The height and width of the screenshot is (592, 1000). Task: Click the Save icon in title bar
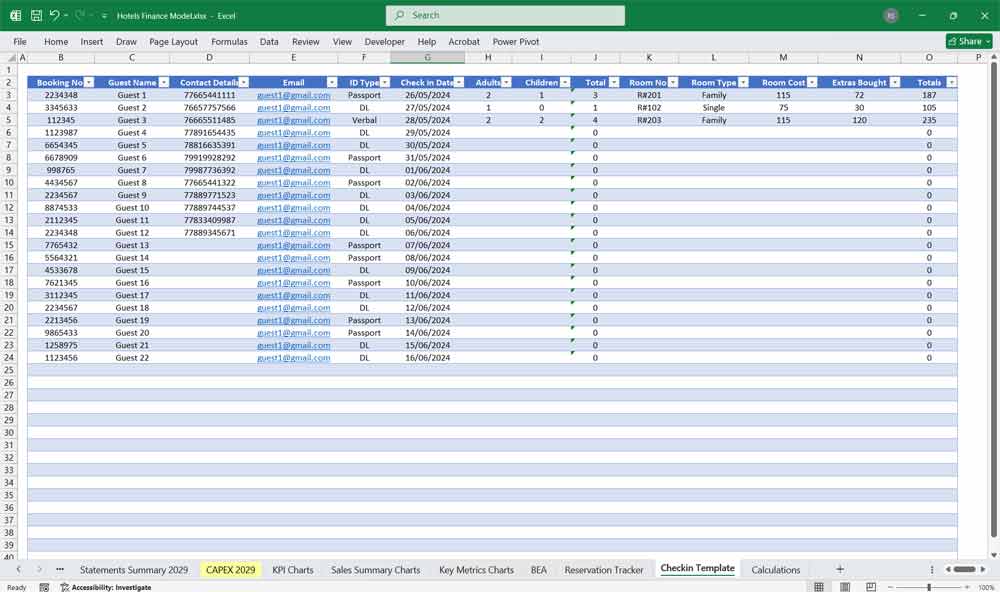(36, 16)
